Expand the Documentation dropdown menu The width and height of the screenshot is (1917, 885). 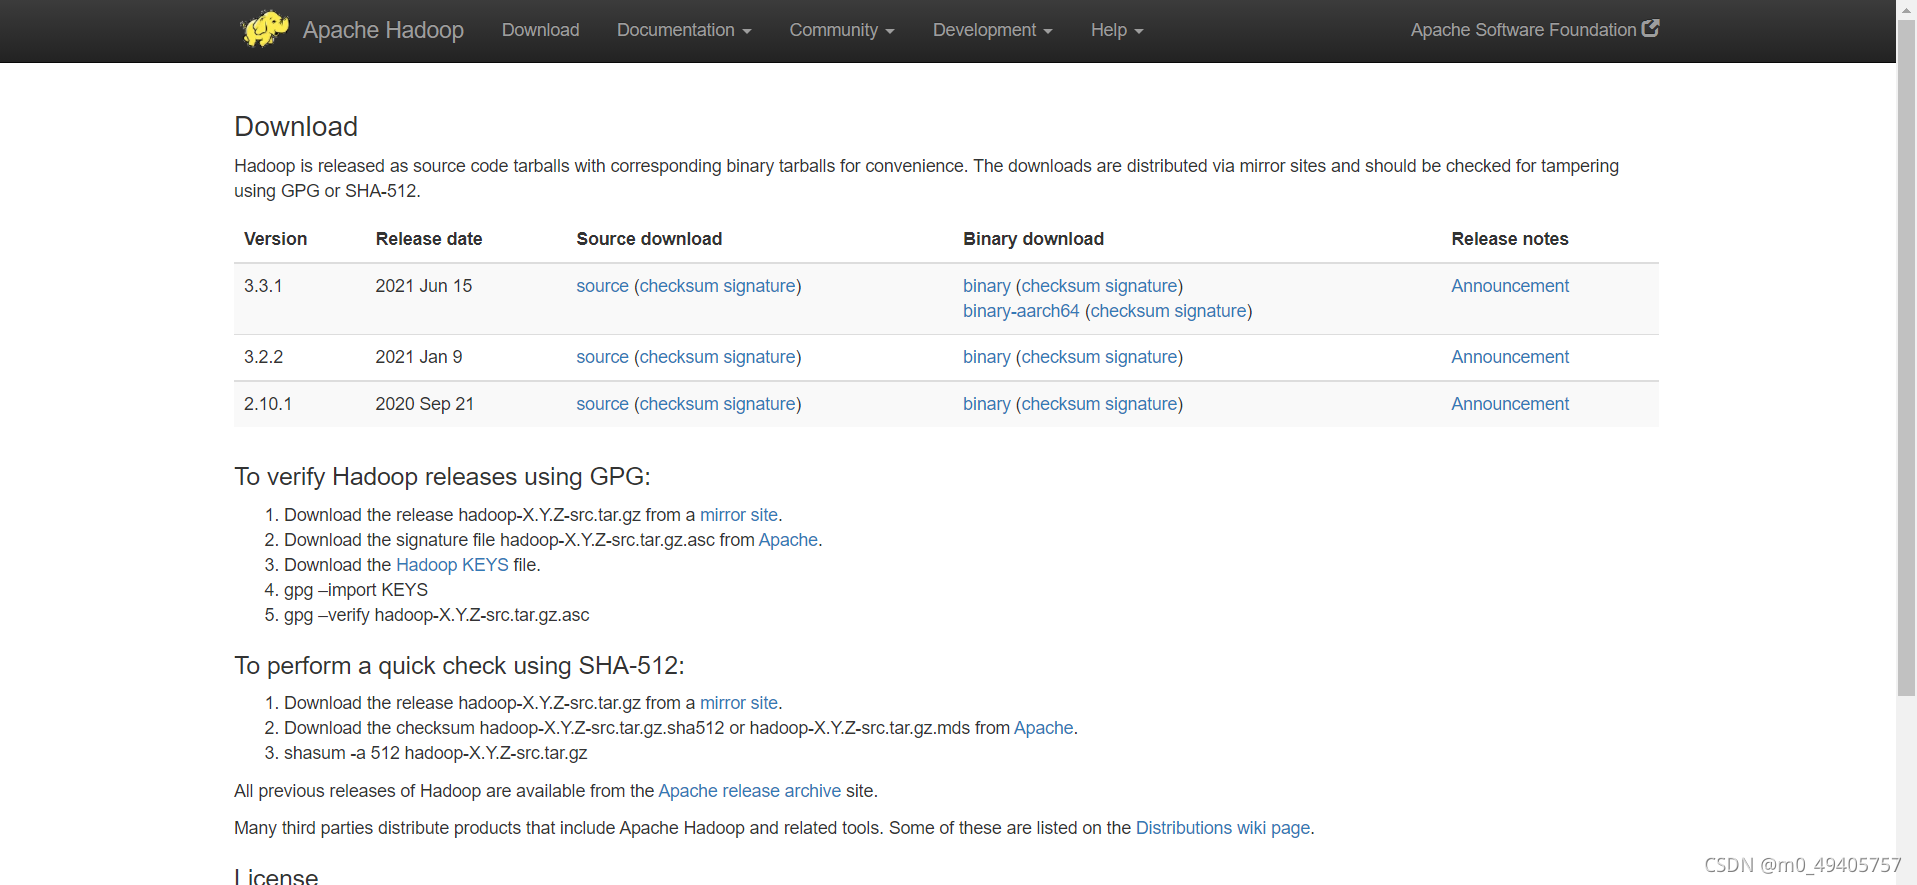pyautogui.click(x=684, y=30)
